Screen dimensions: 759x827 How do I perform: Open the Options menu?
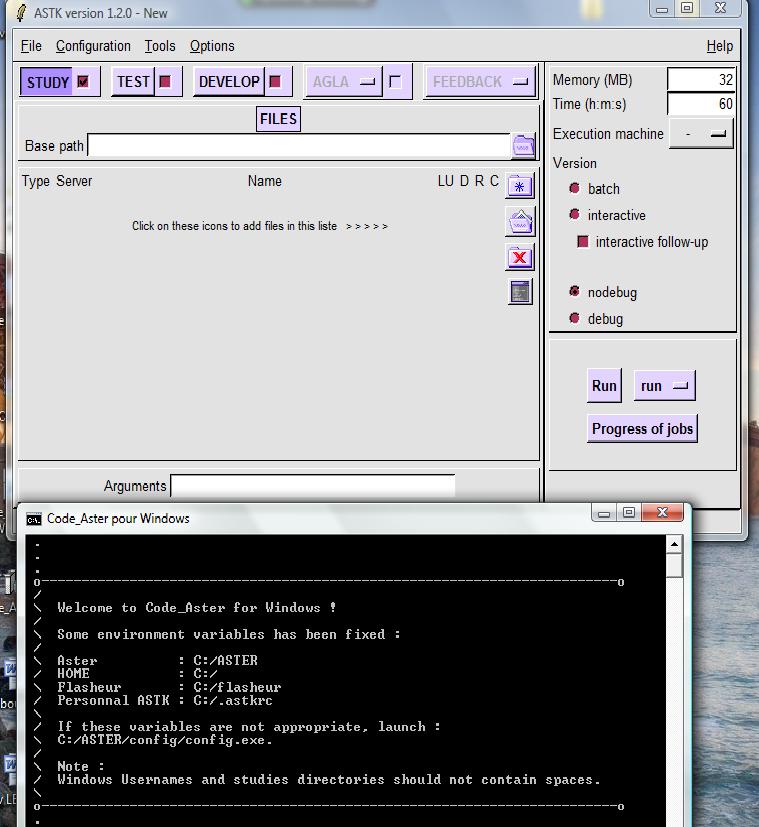point(212,46)
